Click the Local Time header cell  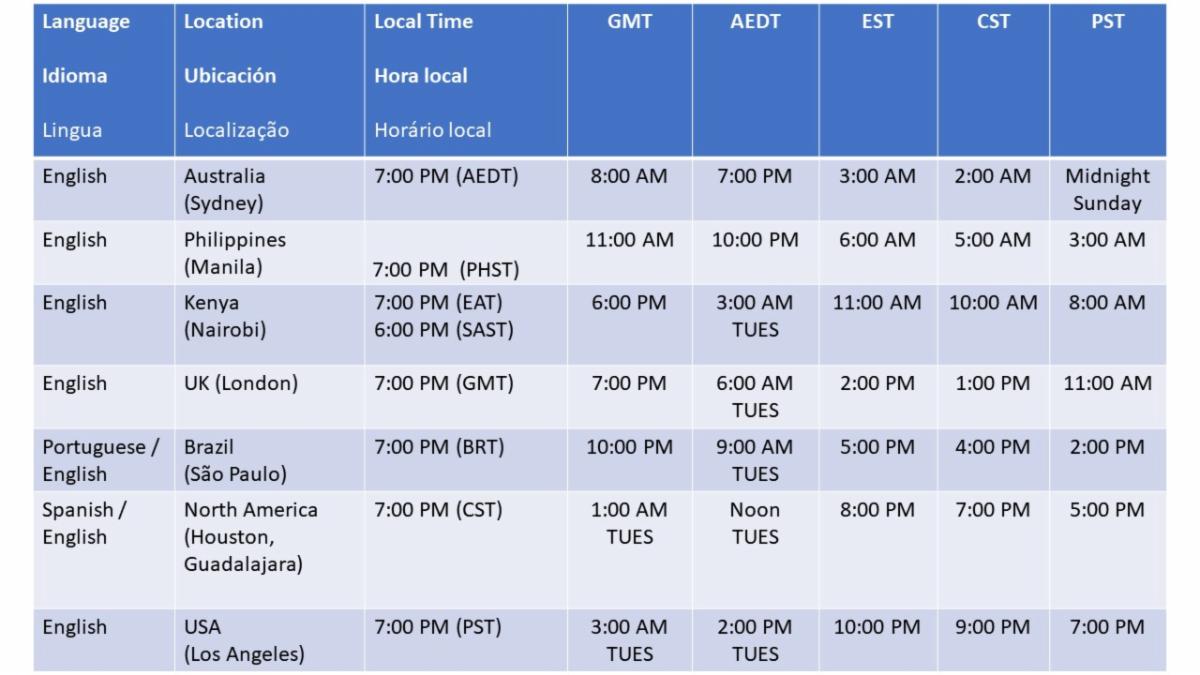point(423,22)
